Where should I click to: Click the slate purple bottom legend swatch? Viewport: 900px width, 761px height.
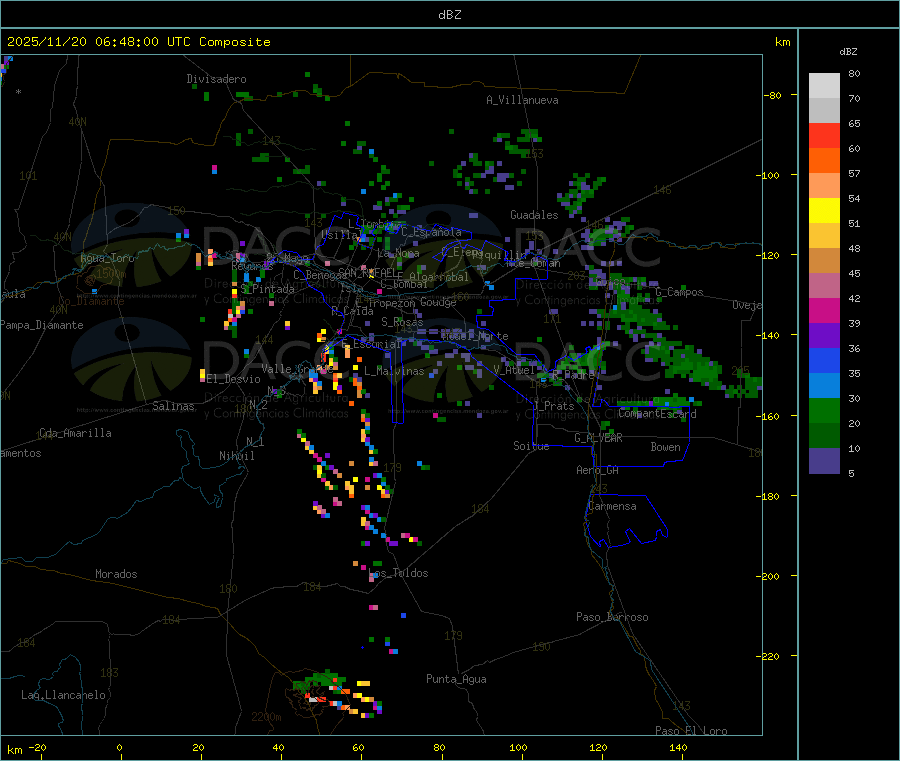pyautogui.click(x=824, y=461)
